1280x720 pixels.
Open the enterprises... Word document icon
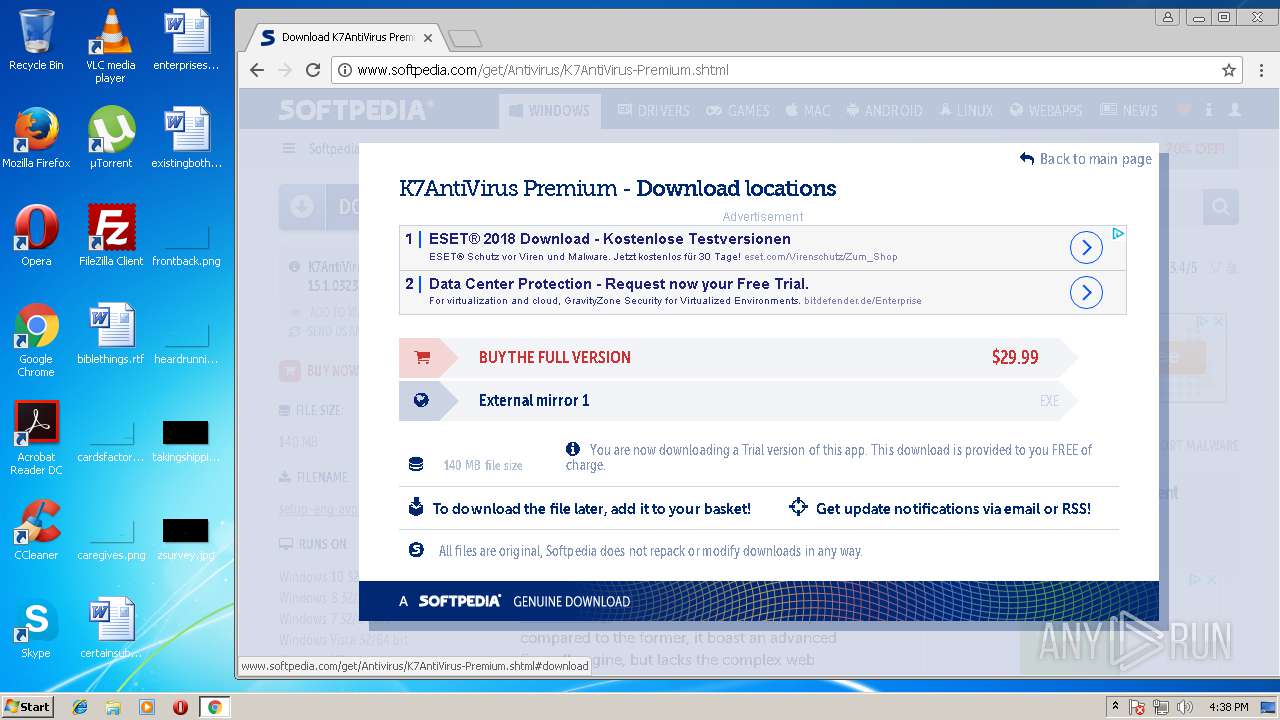(x=186, y=40)
